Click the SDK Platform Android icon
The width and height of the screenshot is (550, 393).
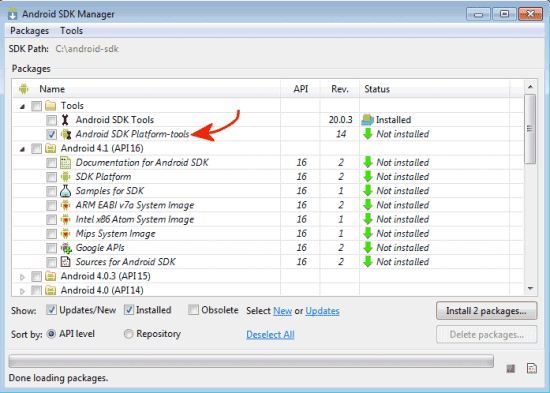coord(65,177)
